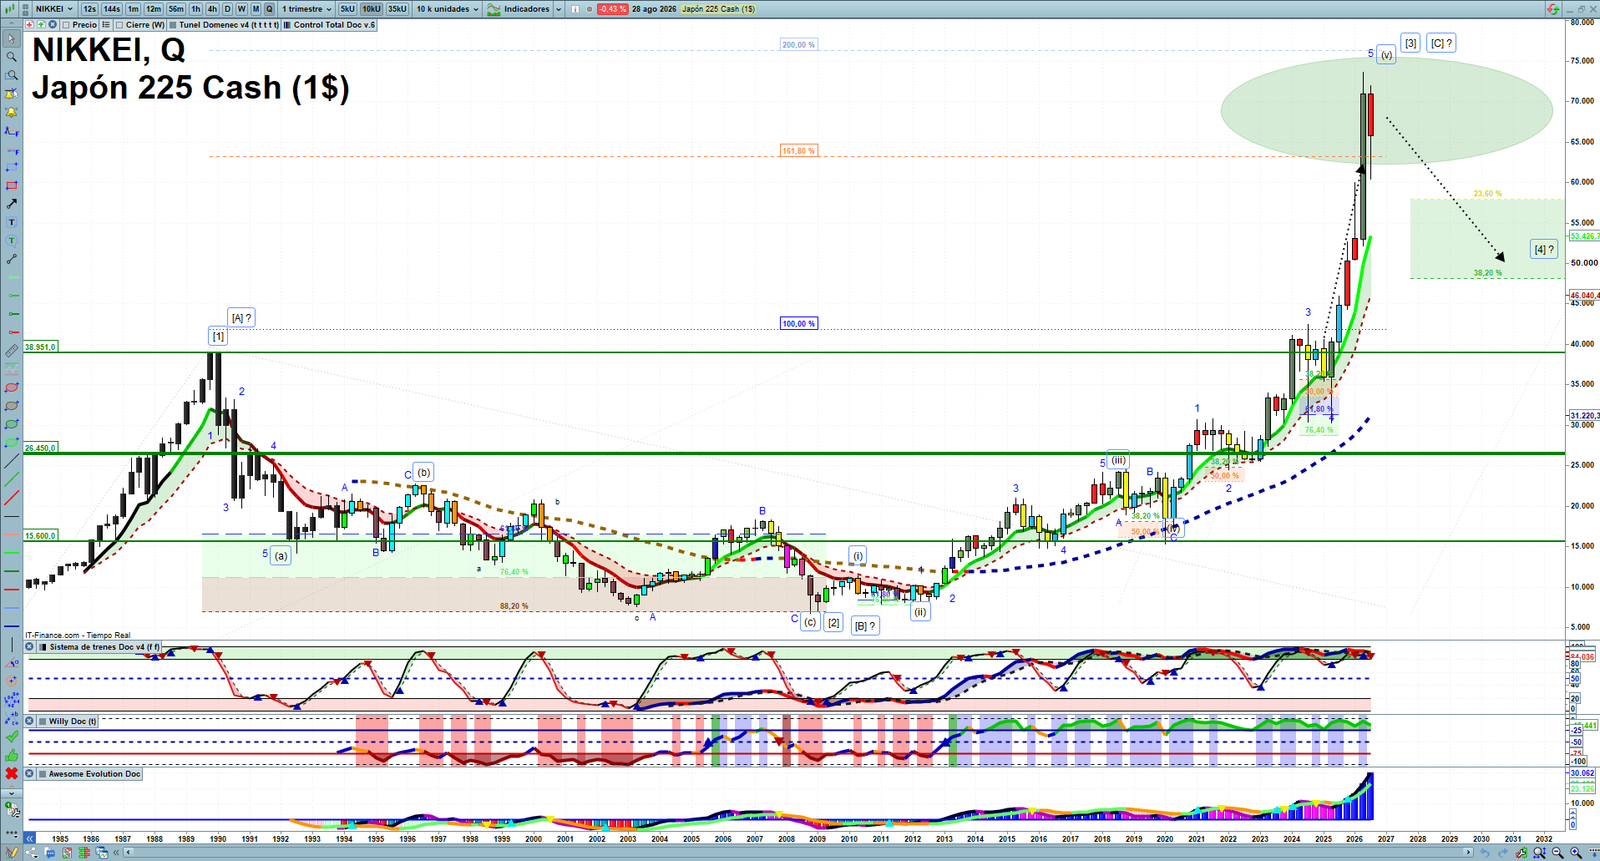This screenshot has width=1600, height=861.
Task: Select the zoom-area selection tool
Action: click(11, 75)
